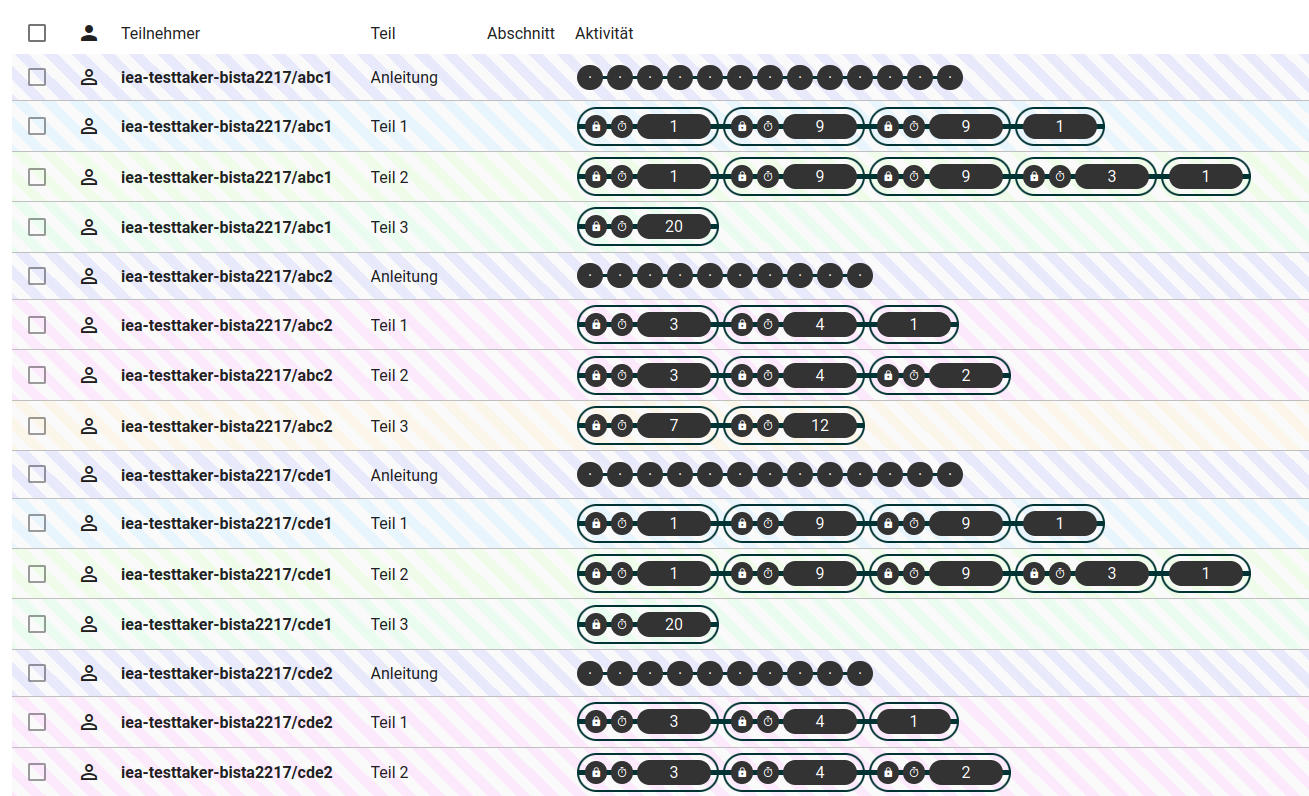1309x796 pixels.
Task: Click the Teilnehmer column header
Action: [160, 33]
